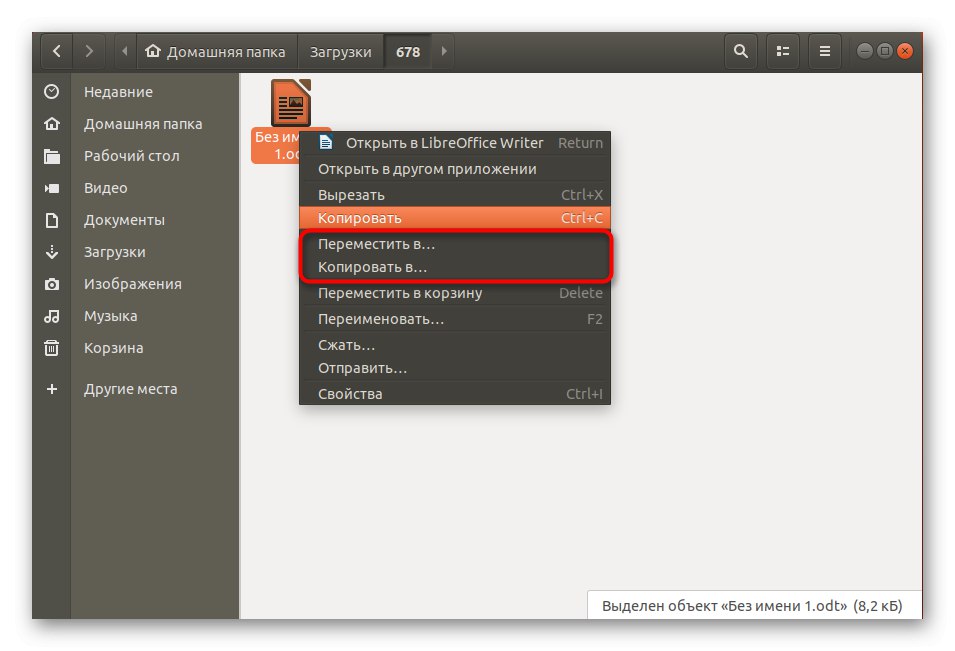Open Изображения folder in sidebar
This screenshot has width=955, height=651.
tap(133, 284)
